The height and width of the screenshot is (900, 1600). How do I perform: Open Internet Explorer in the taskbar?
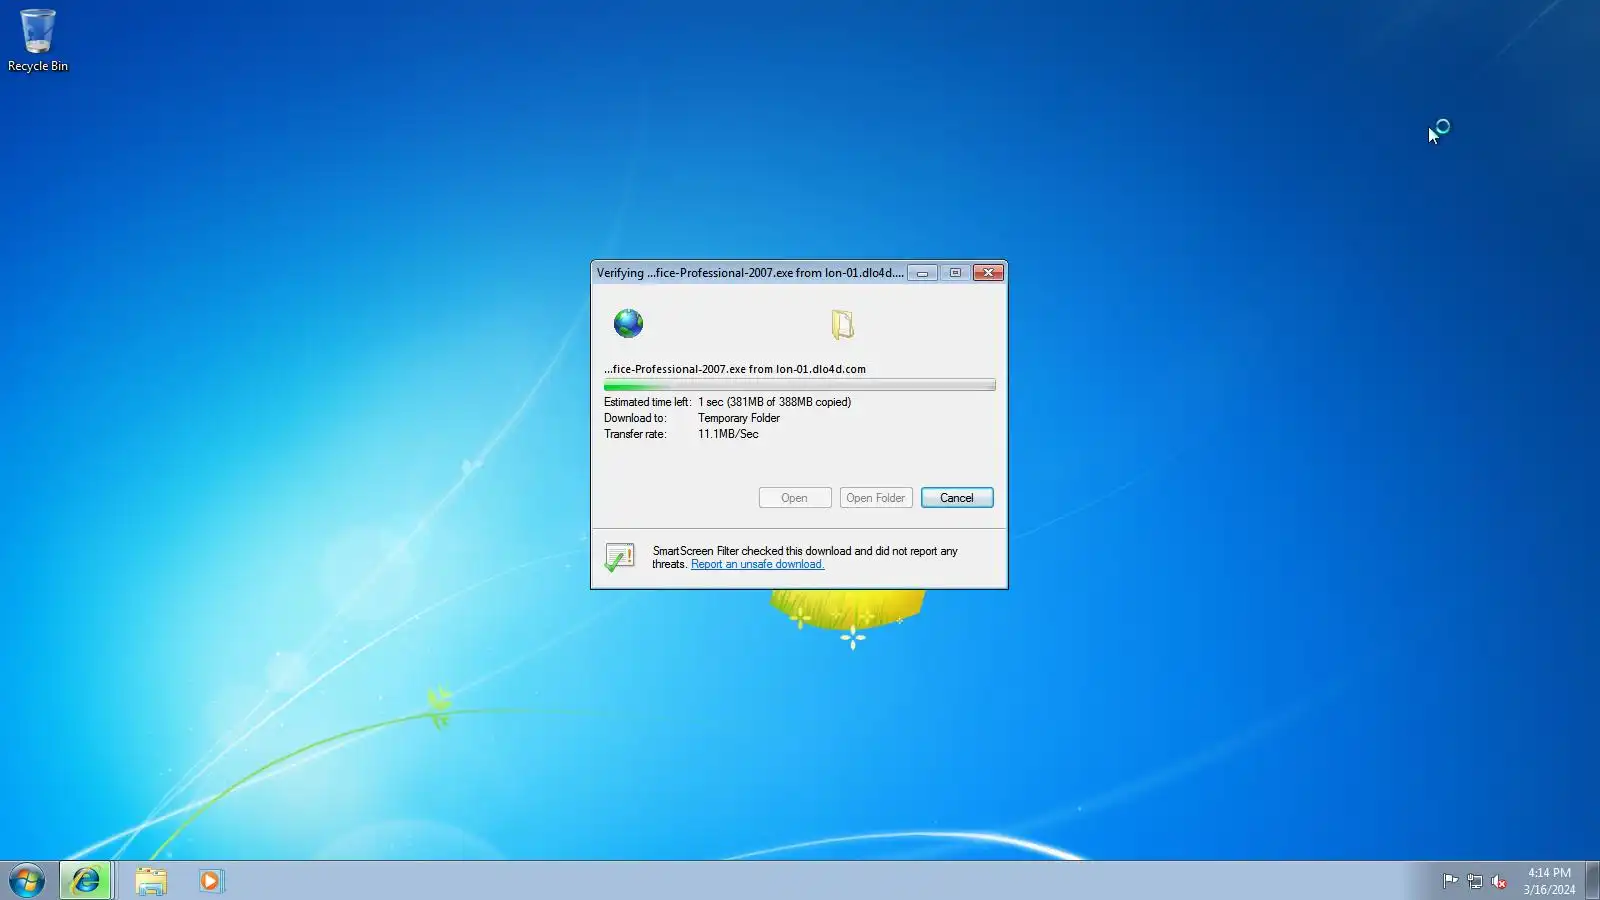[x=86, y=881]
